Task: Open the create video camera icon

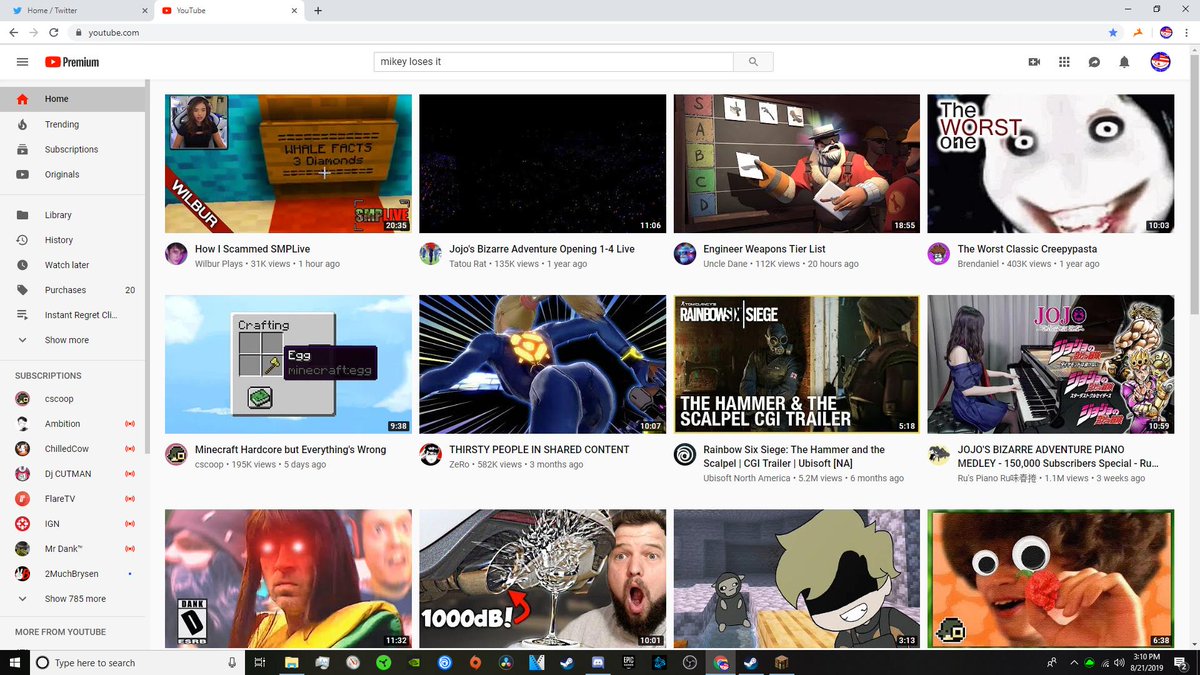Action: 1034,62
